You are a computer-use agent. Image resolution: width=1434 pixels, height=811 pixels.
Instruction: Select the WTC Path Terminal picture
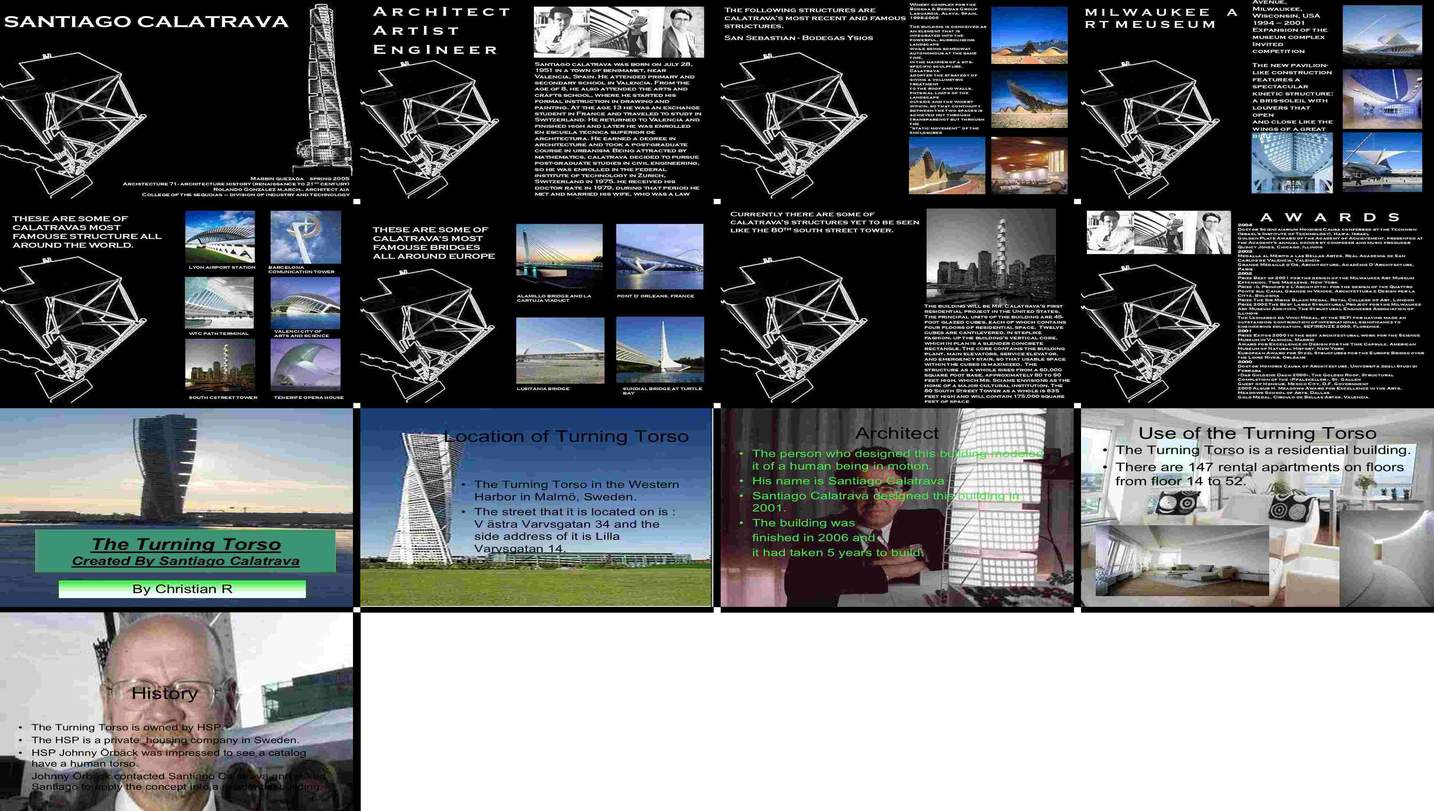pos(220,303)
